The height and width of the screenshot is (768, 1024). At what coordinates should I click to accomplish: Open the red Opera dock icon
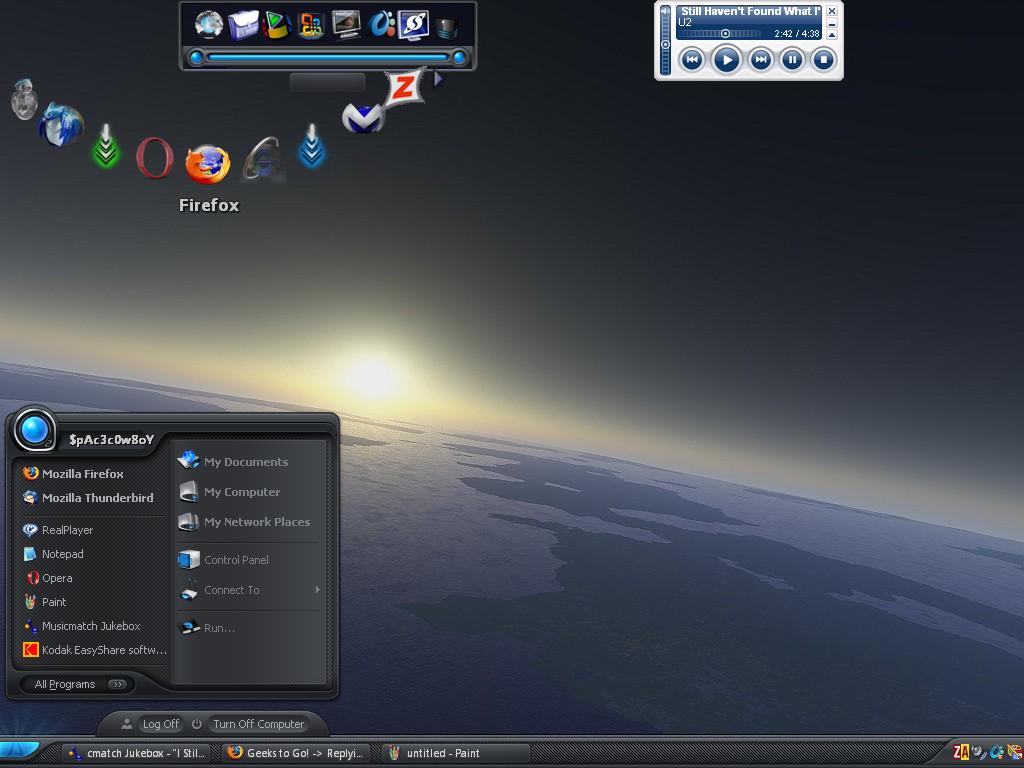click(155, 158)
